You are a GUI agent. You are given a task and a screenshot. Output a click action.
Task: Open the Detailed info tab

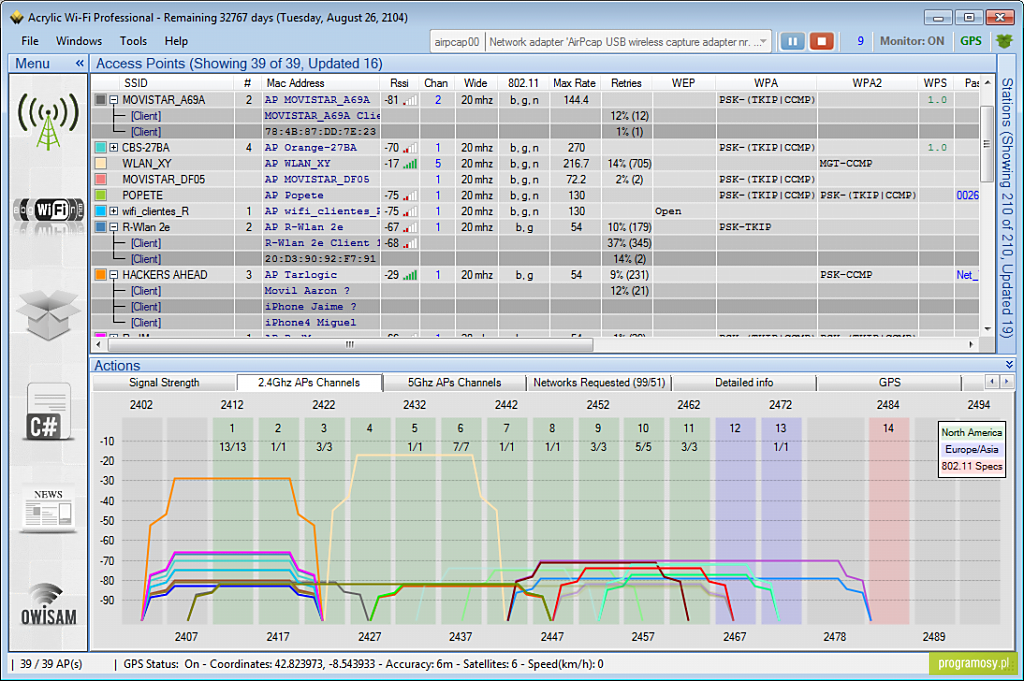[x=744, y=383]
